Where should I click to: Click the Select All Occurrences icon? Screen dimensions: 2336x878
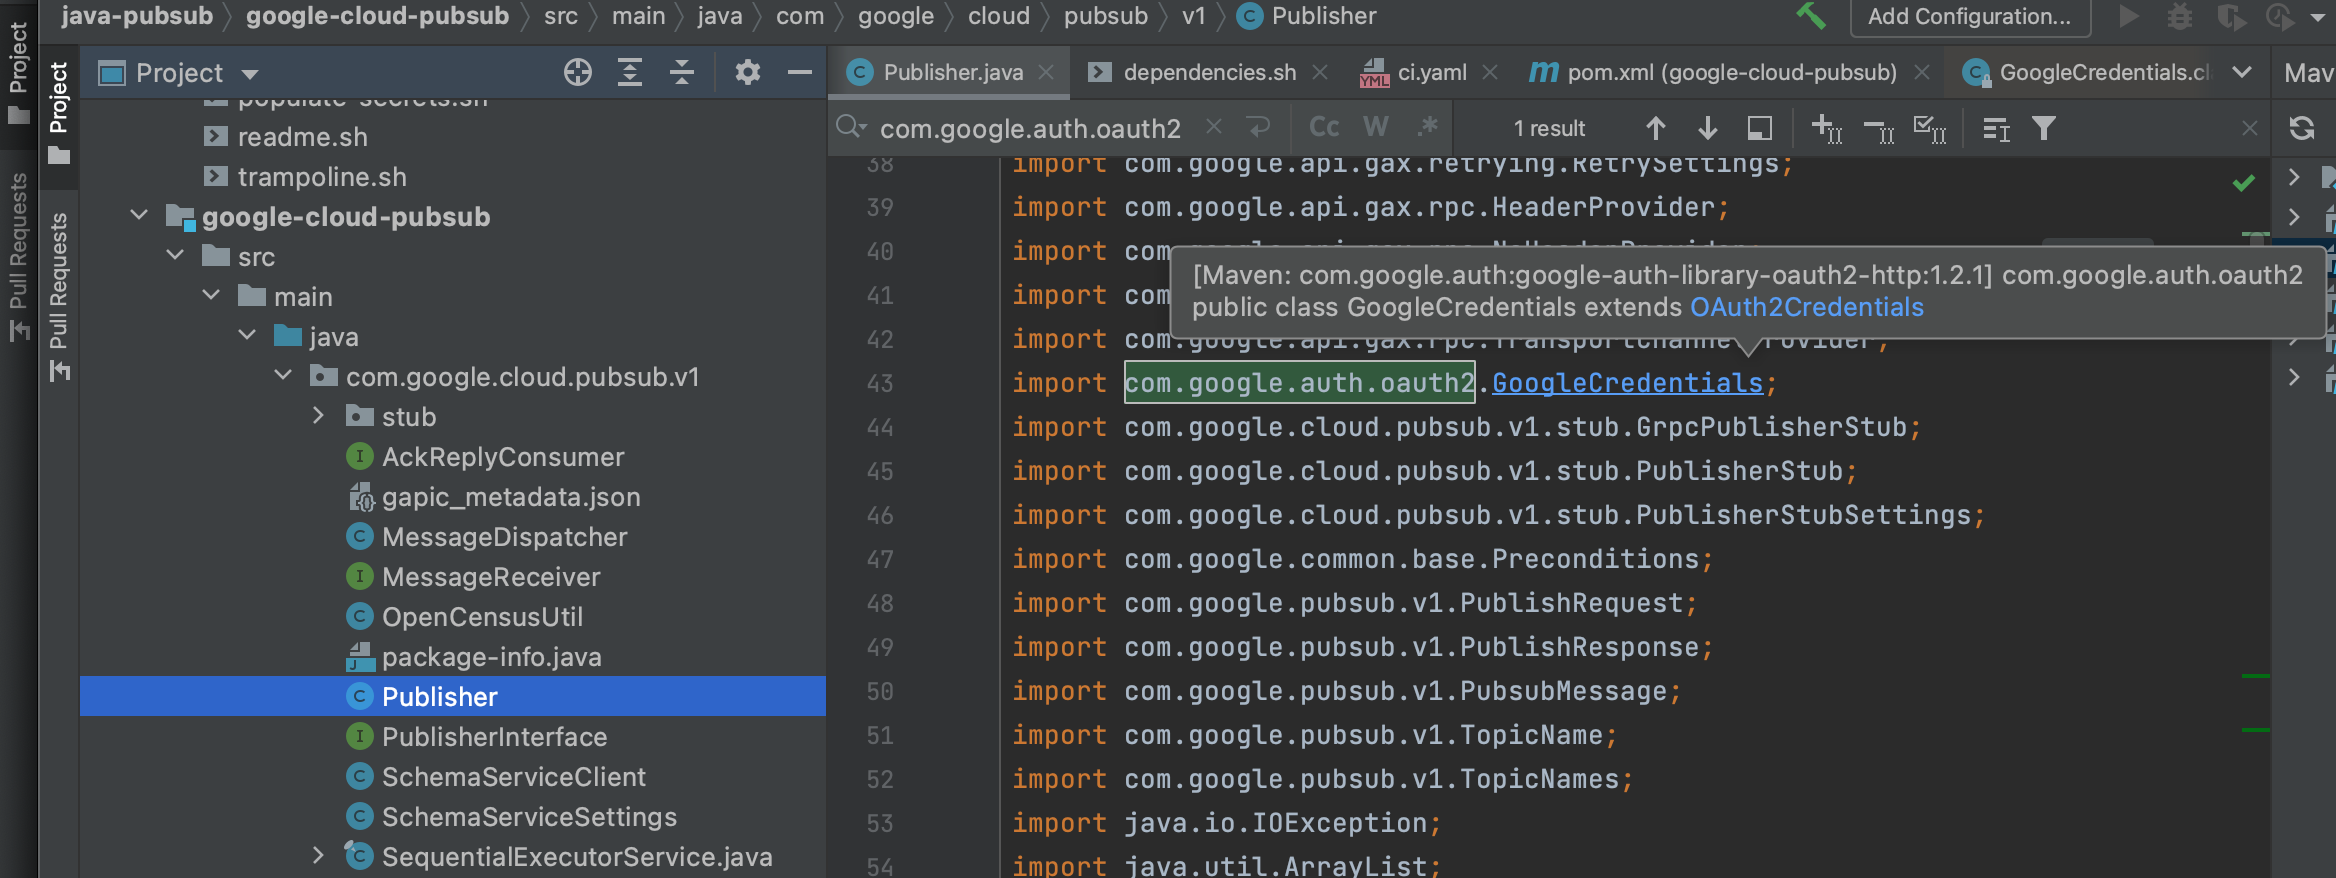pos(1930,128)
